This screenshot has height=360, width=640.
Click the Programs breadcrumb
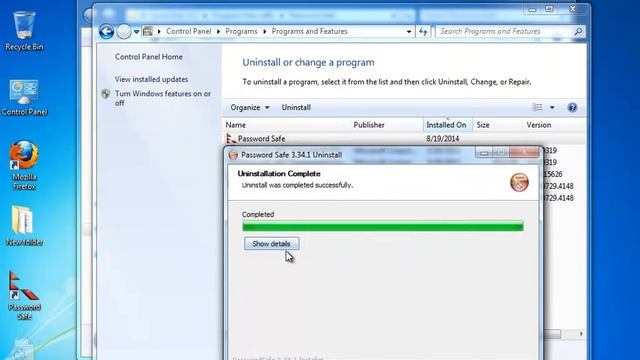pos(241,31)
